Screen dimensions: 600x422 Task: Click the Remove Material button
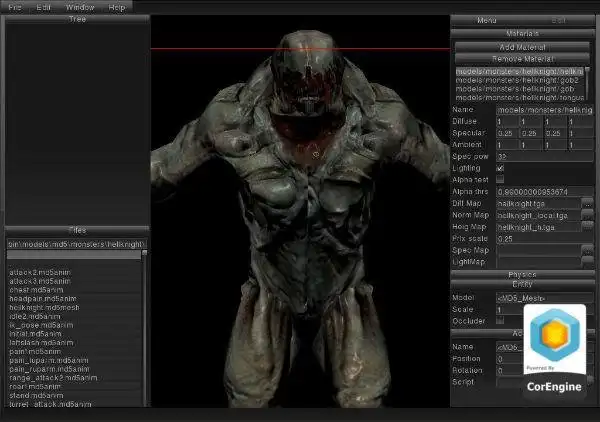522,59
